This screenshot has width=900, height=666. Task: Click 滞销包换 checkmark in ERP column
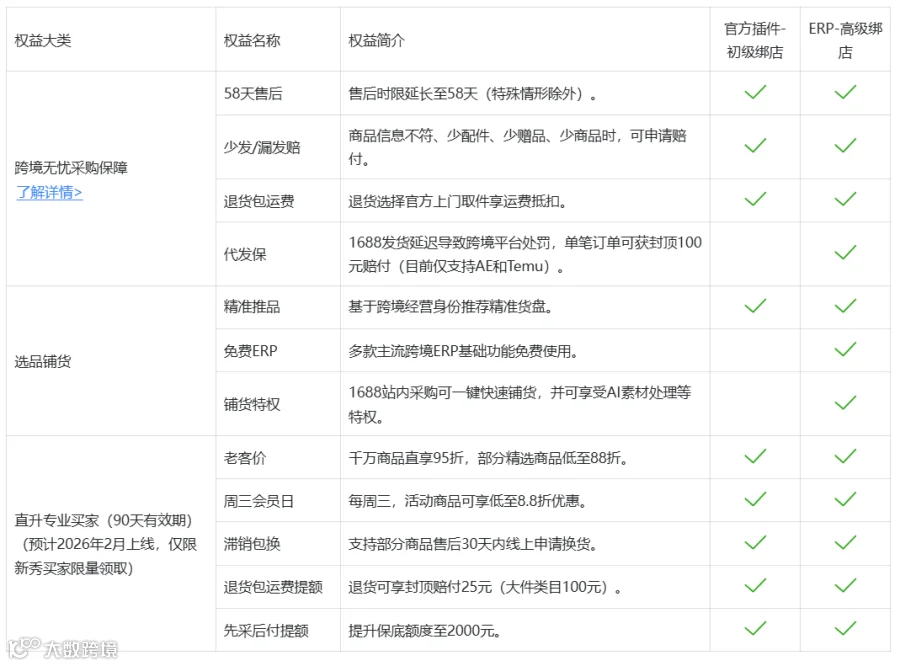[845, 543]
